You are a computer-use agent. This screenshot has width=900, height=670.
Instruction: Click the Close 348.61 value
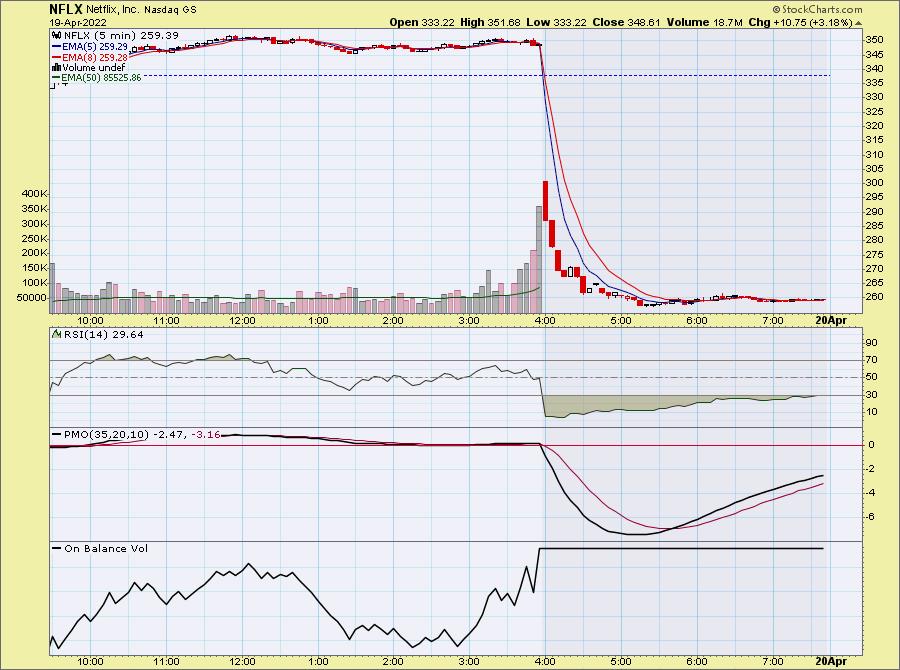[x=626, y=22]
